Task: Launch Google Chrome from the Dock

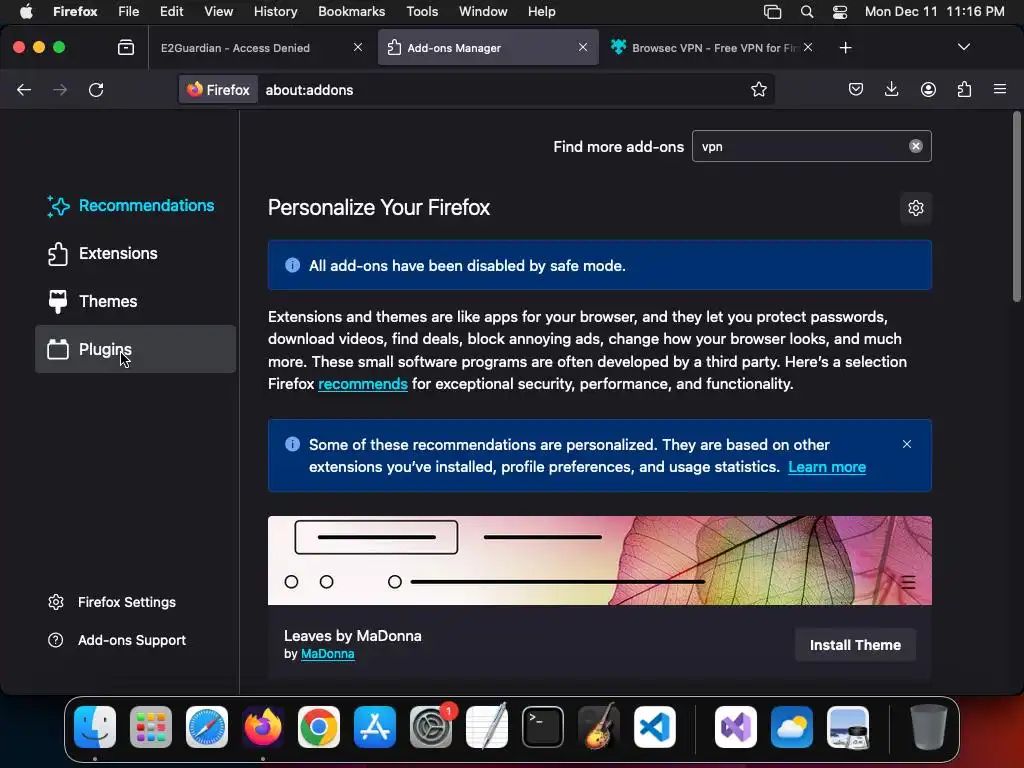Action: click(x=319, y=727)
